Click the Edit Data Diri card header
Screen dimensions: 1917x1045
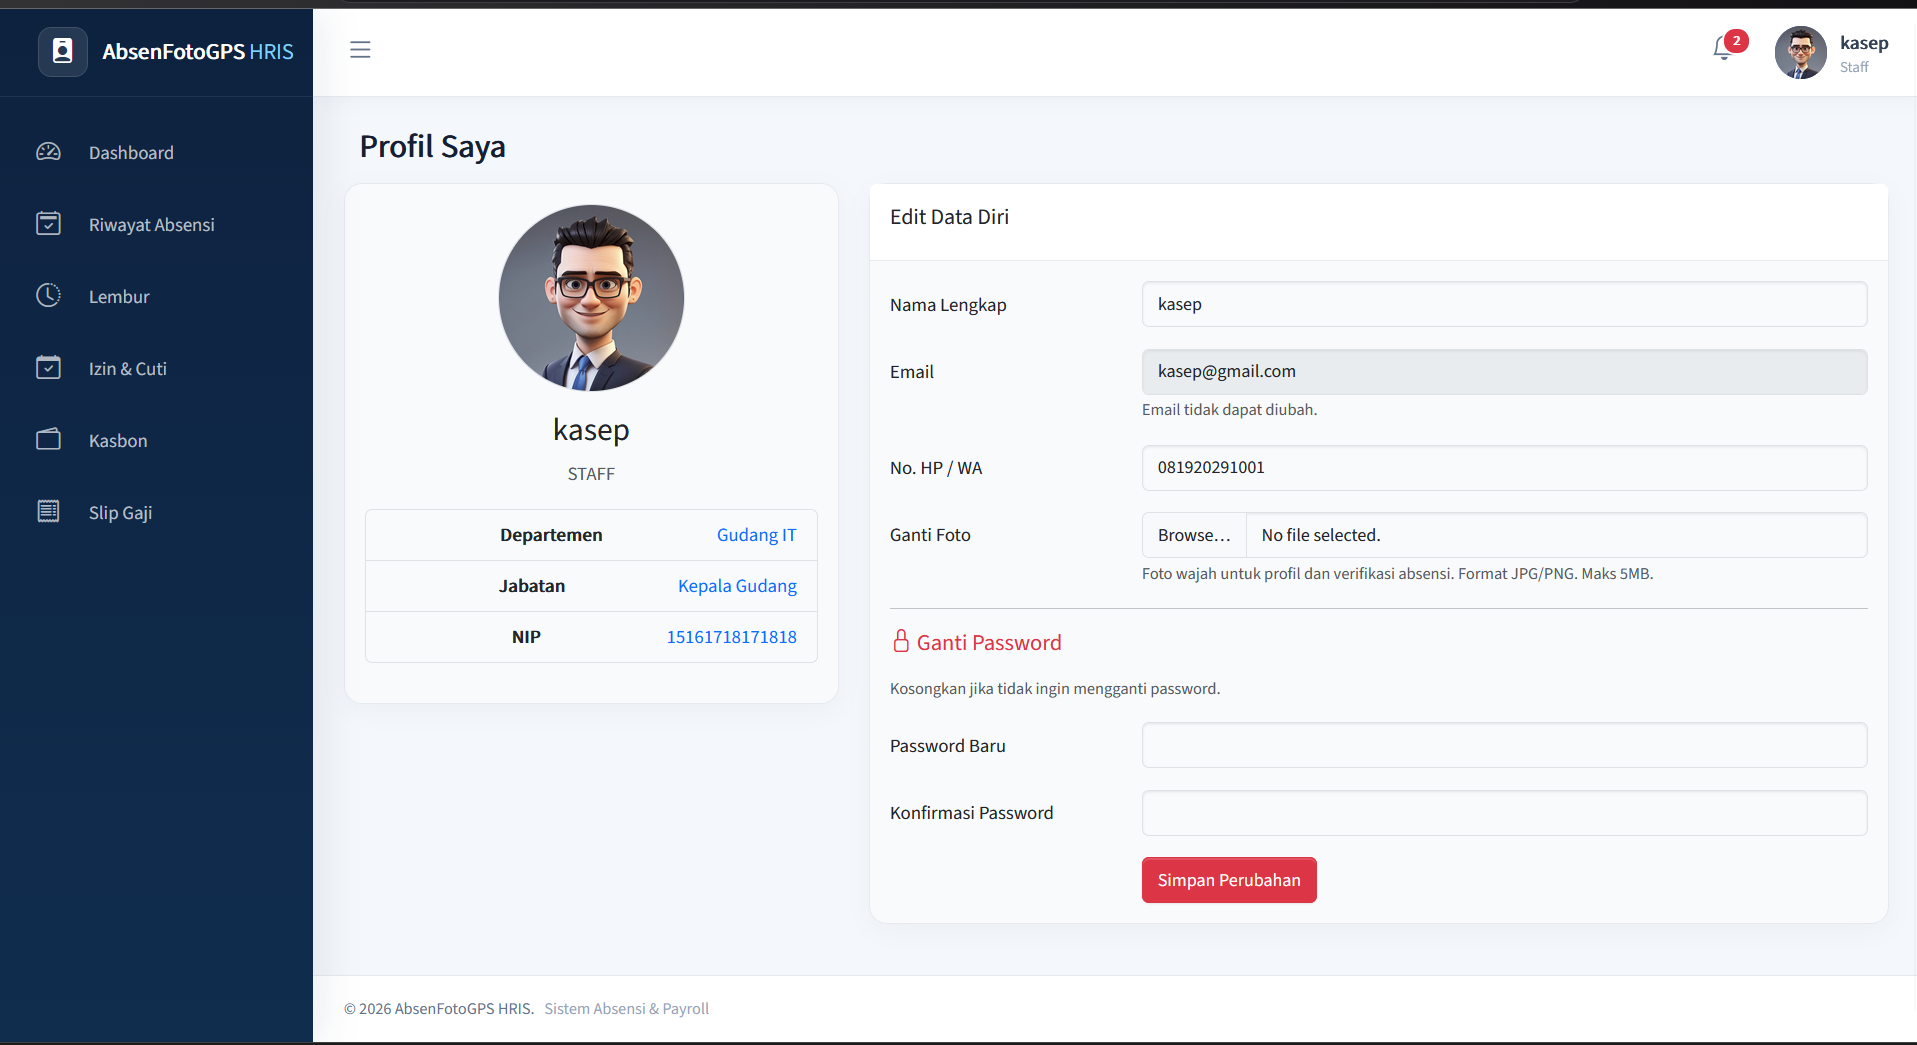click(949, 217)
